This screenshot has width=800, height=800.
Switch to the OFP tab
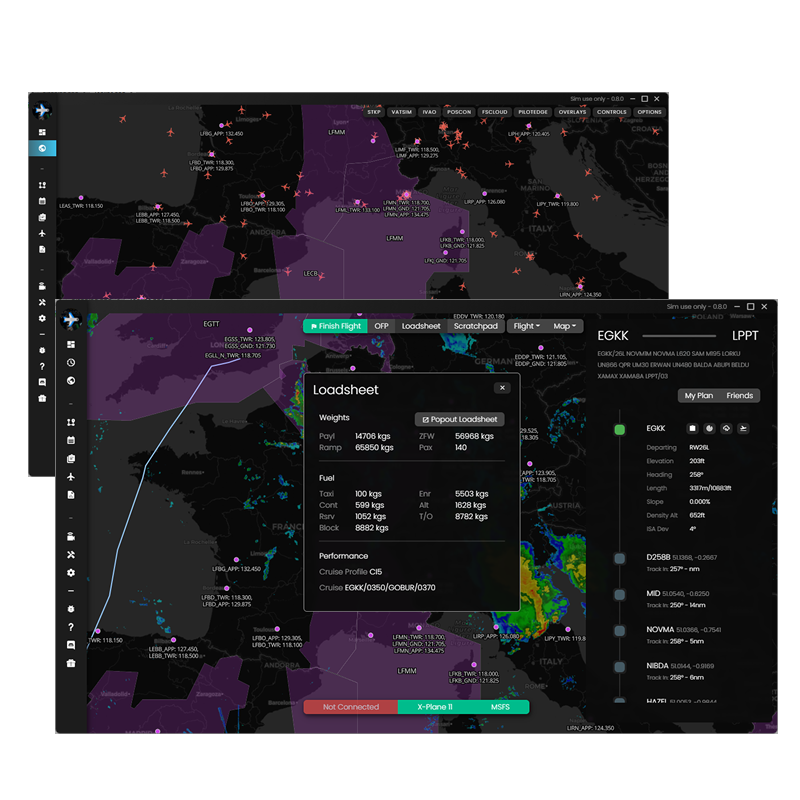tap(382, 326)
